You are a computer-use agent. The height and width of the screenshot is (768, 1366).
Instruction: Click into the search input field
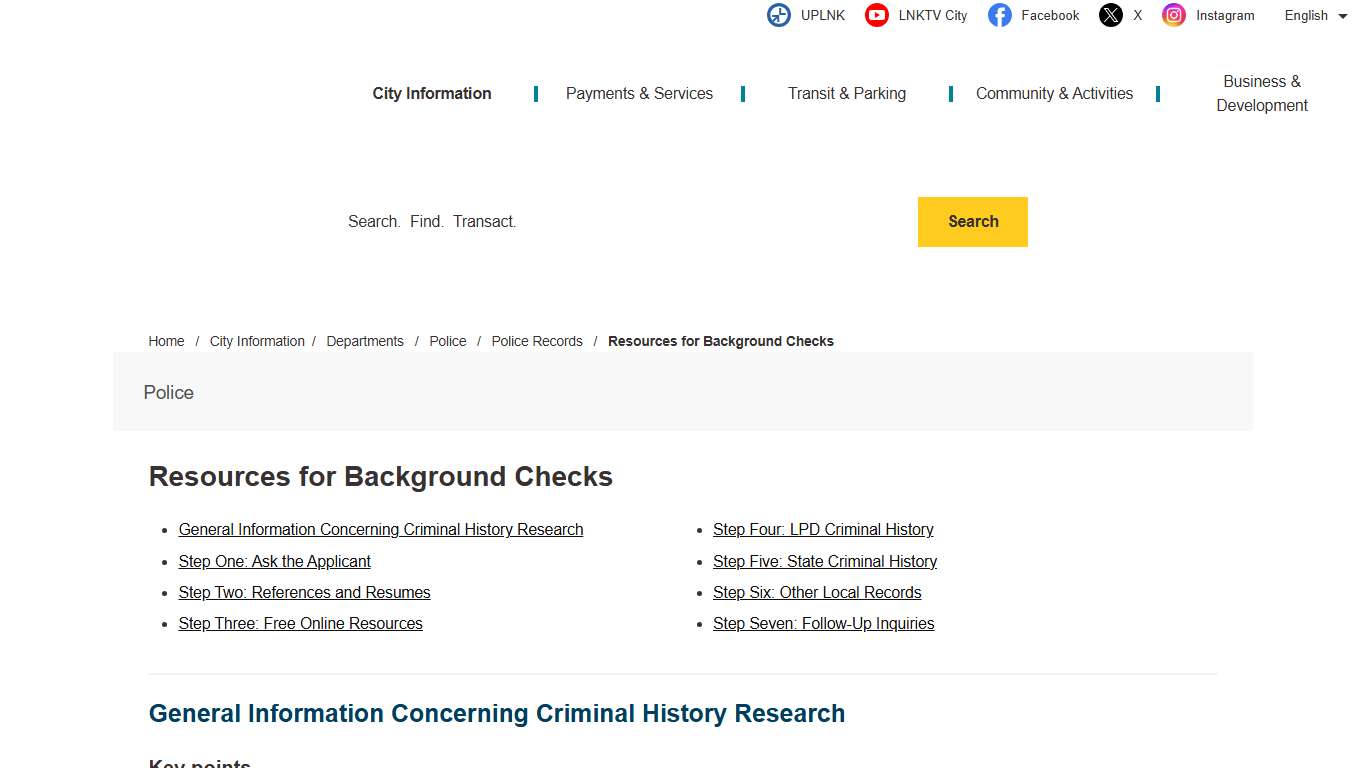click(600, 221)
